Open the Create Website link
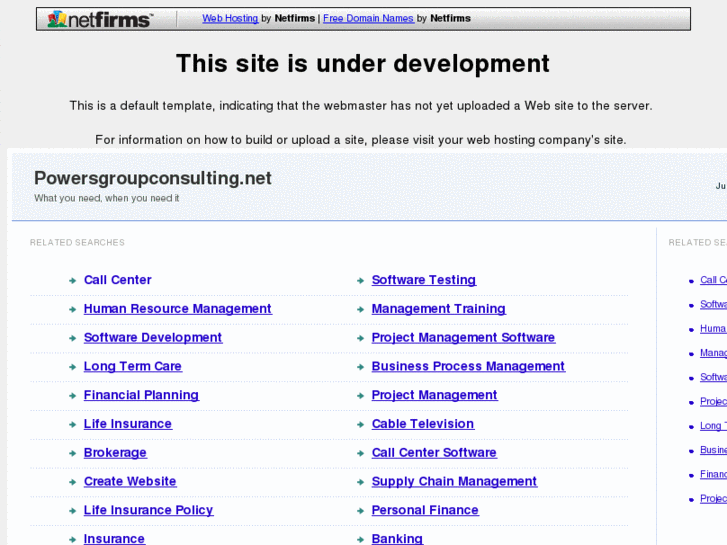Image resolution: width=727 pixels, height=545 pixels. pos(130,481)
